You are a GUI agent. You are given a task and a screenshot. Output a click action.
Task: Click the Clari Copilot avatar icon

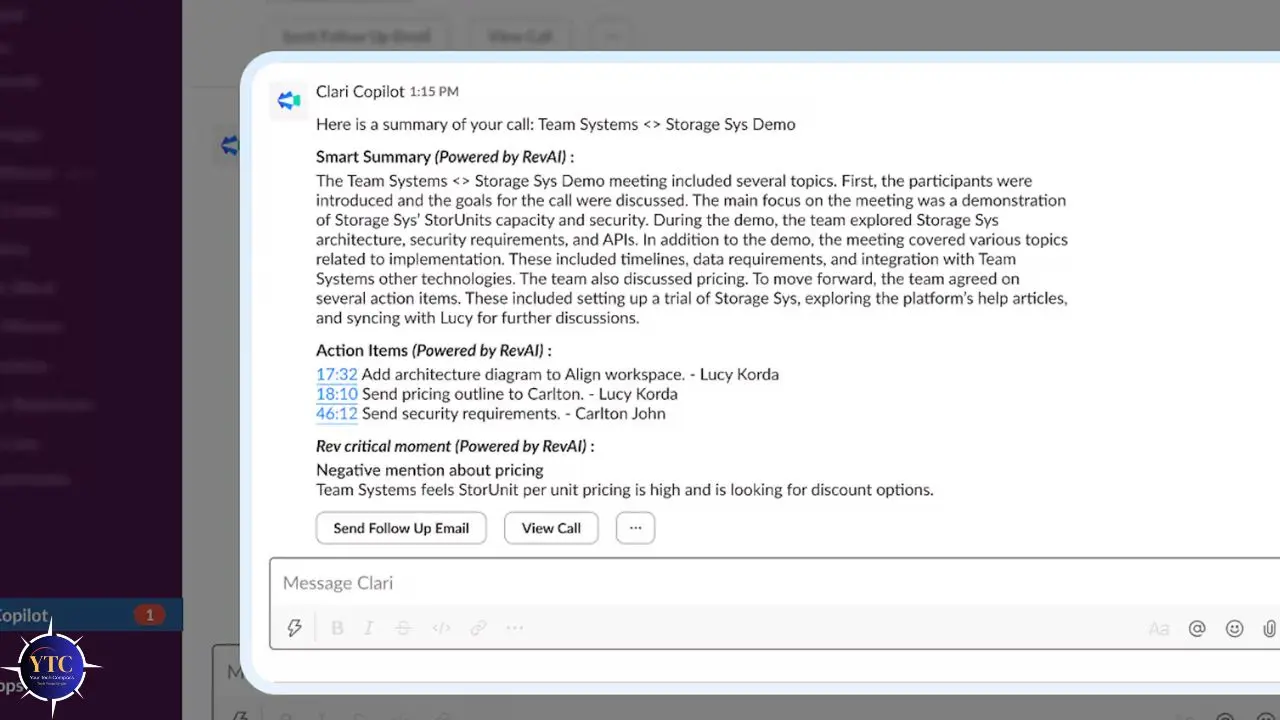[289, 100]
